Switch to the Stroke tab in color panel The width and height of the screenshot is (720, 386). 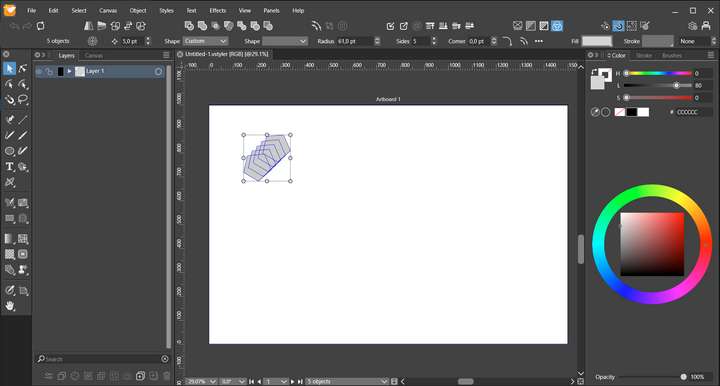click(x=644, y=56)
